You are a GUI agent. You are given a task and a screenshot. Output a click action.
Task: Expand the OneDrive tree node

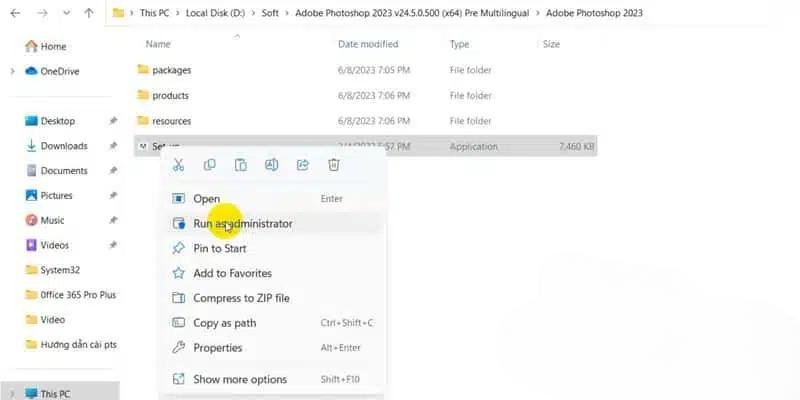[x=11, y=71]
